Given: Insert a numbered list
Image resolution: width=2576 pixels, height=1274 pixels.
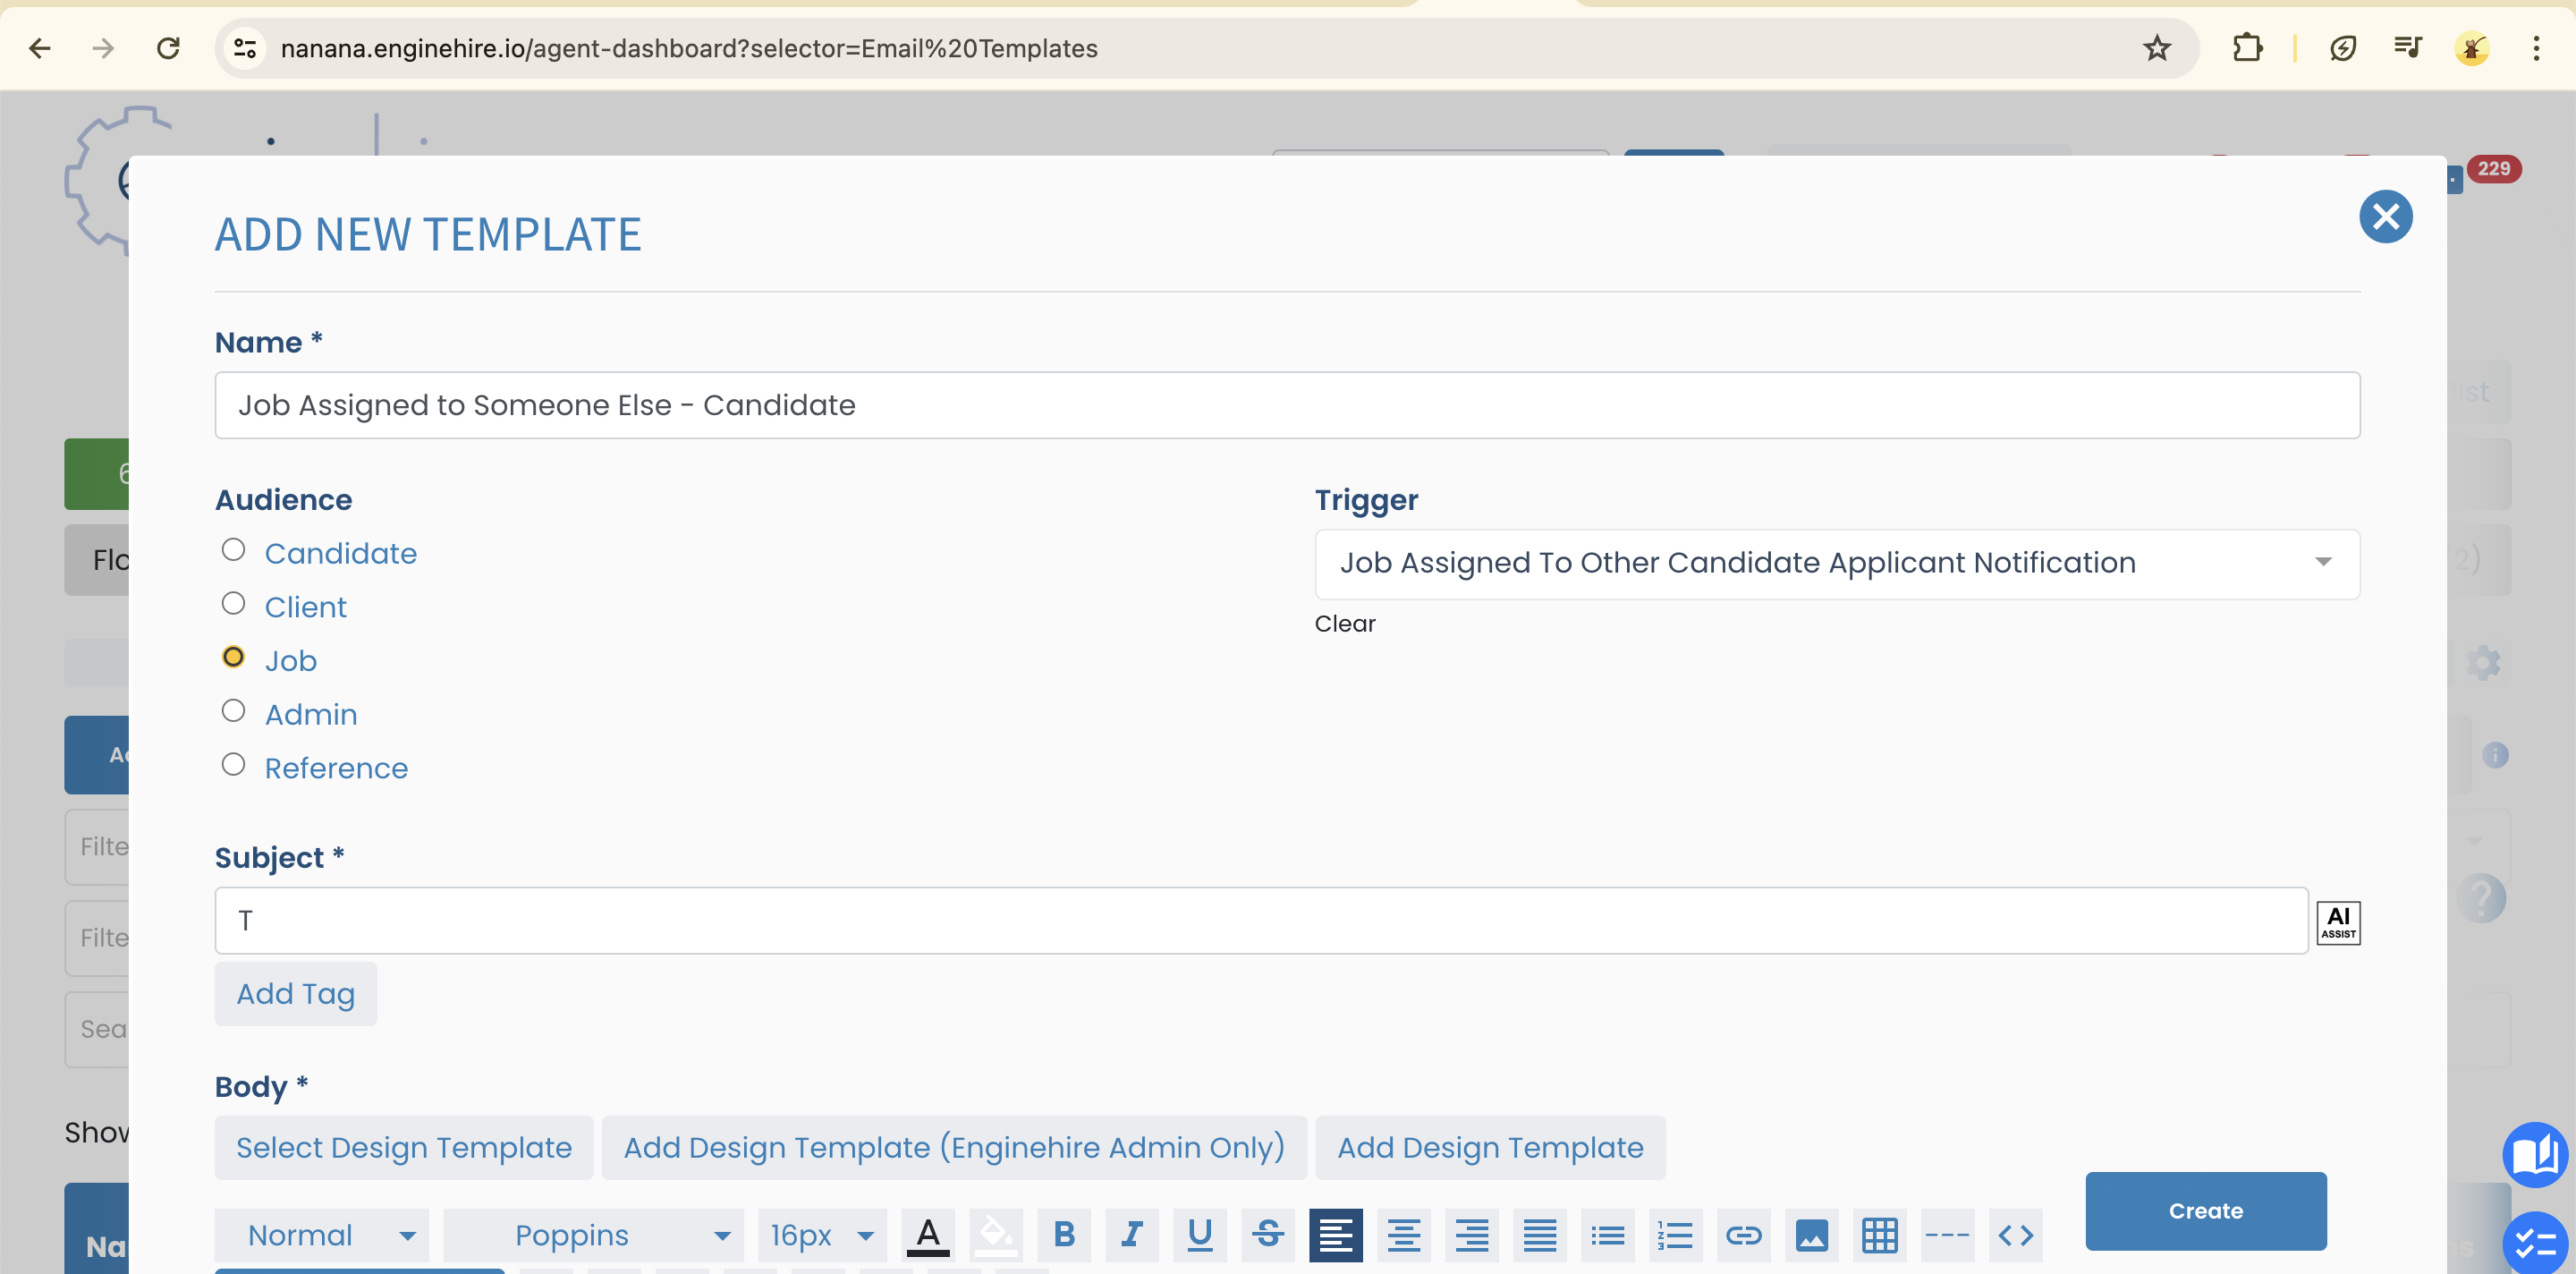Looking at the screenshot, I should pos(1676,1235).
